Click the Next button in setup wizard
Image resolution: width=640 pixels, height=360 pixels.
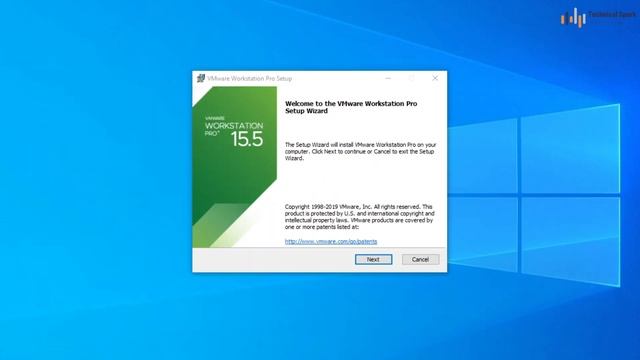pyautogui.click(x=373, y=259)
